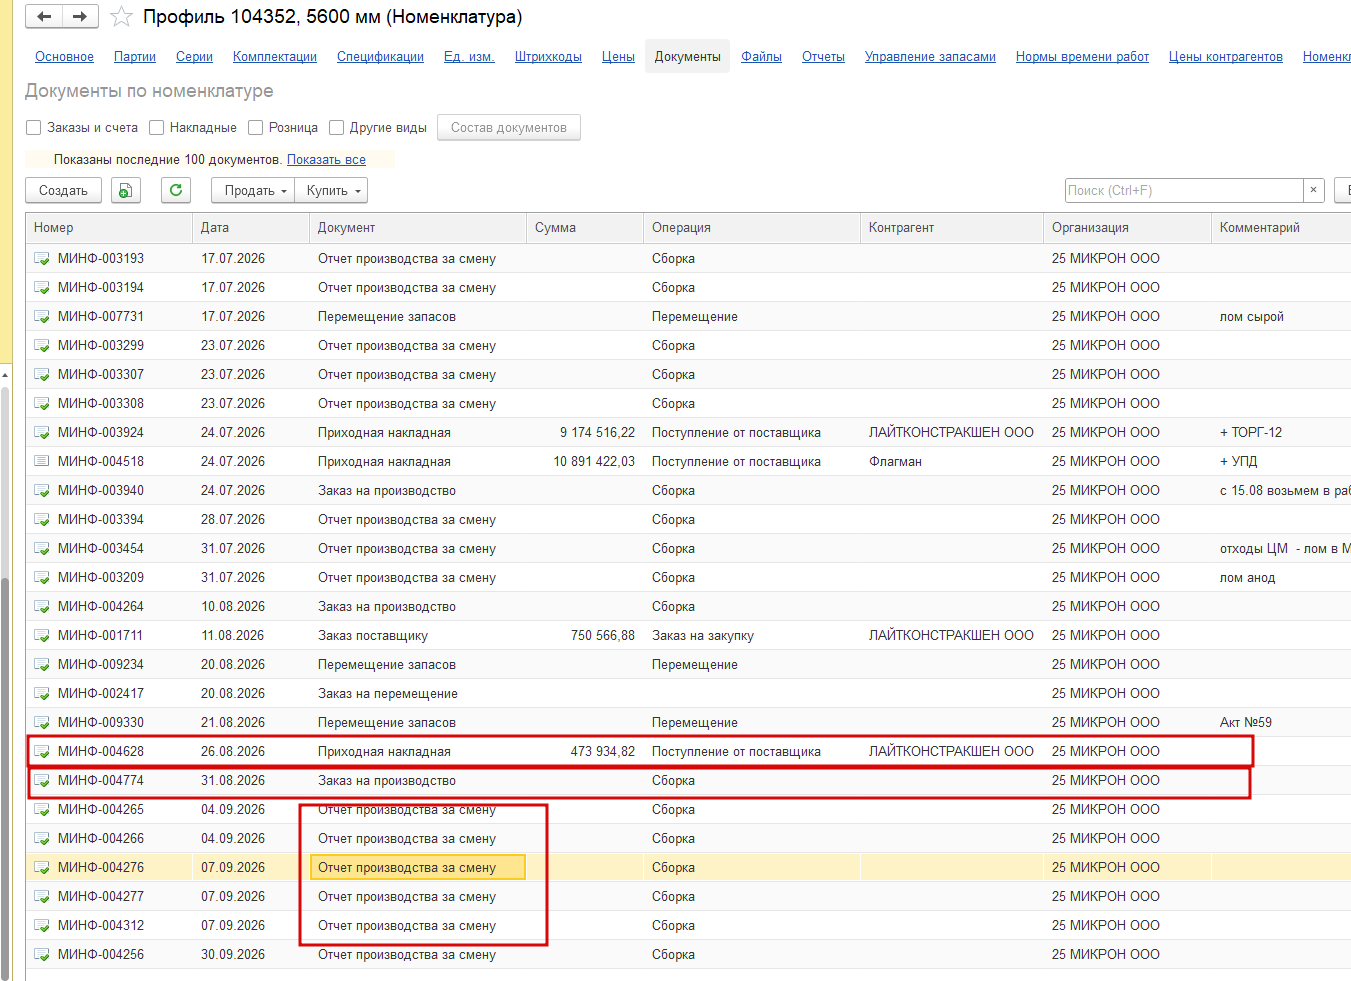
Task: Refresh the document list with the green arrow
Action: click(x=176, y=190)
